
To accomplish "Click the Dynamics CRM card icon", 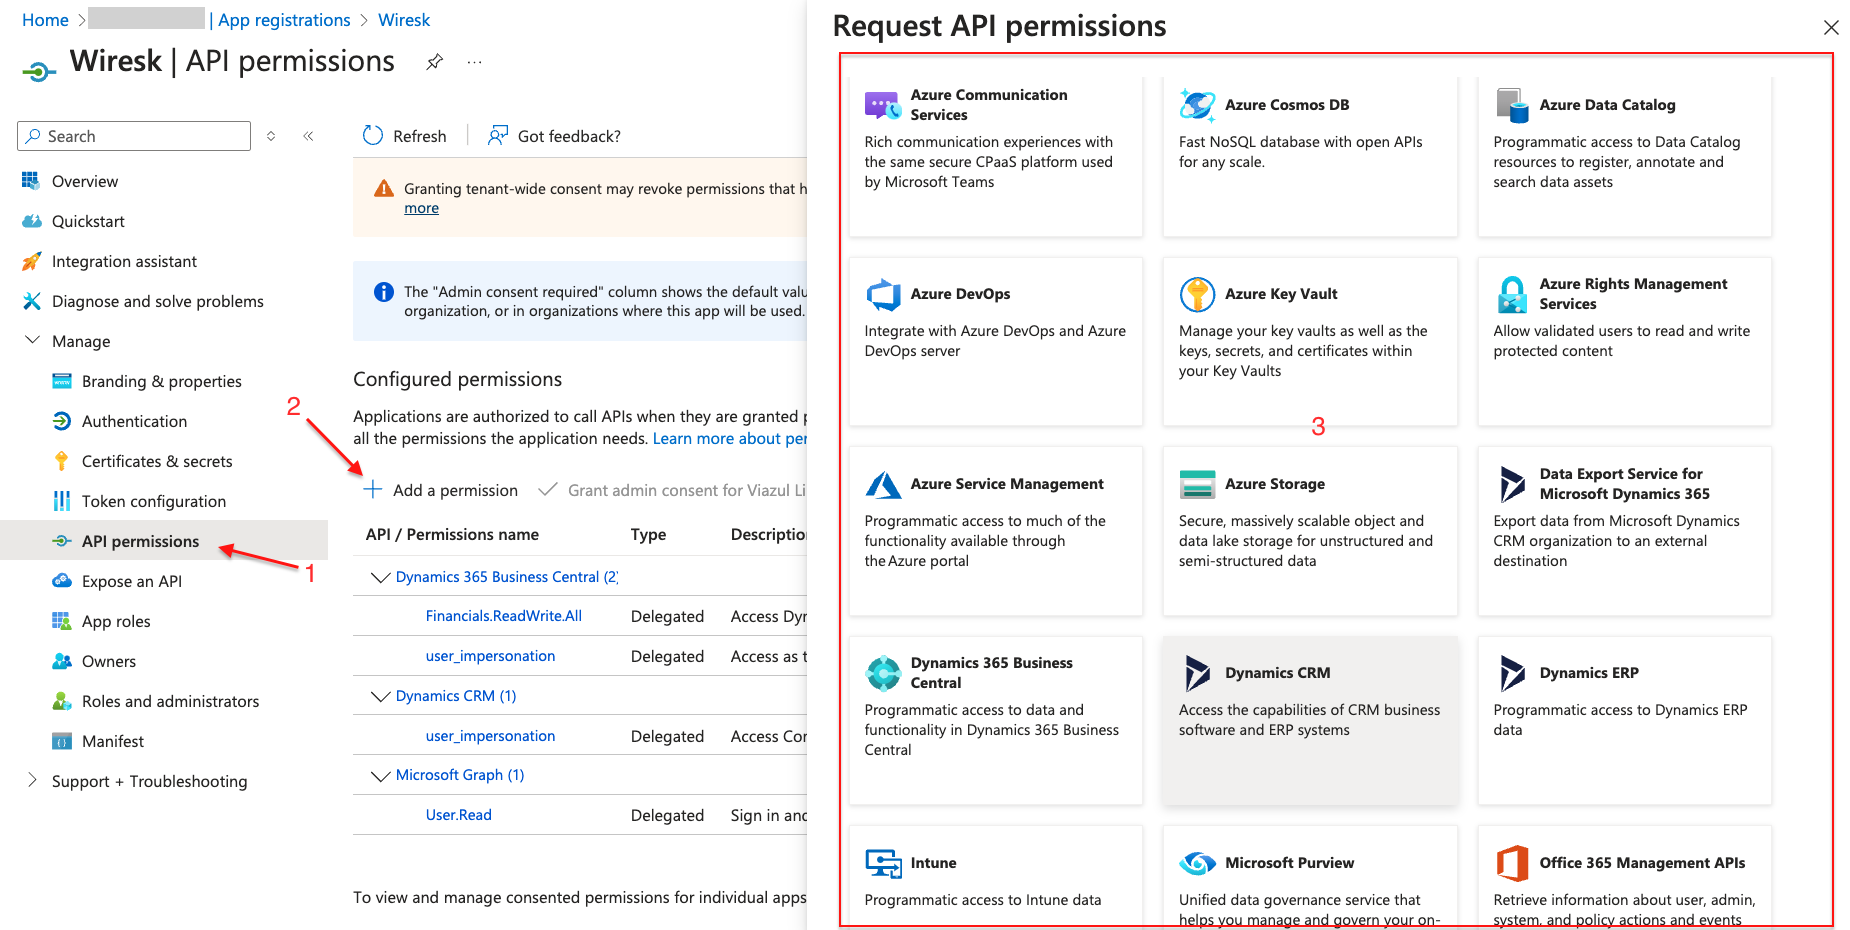I will click(1197, 673).
